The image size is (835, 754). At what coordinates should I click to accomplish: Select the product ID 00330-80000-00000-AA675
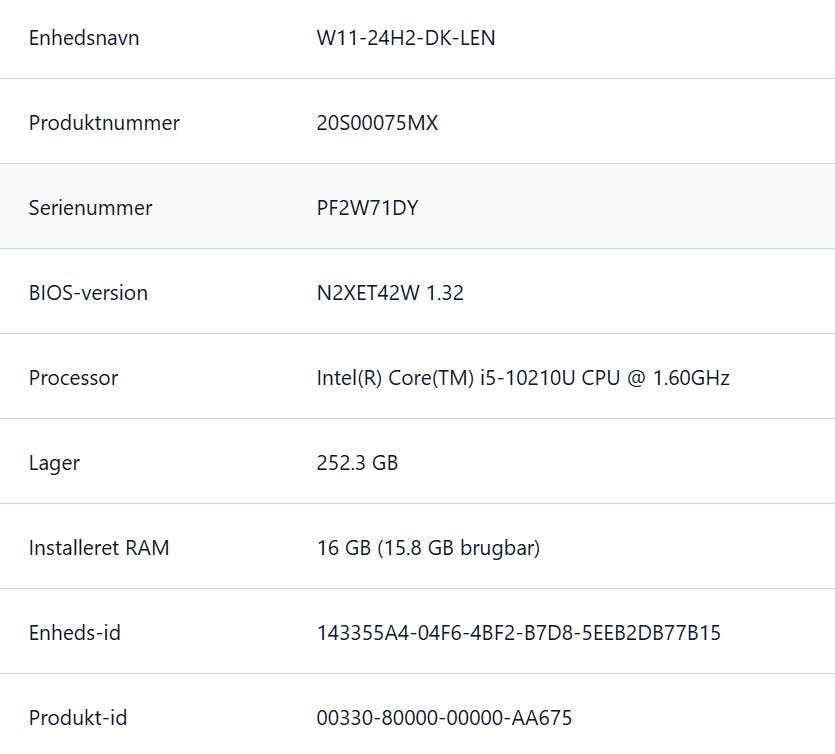(444, 718)
